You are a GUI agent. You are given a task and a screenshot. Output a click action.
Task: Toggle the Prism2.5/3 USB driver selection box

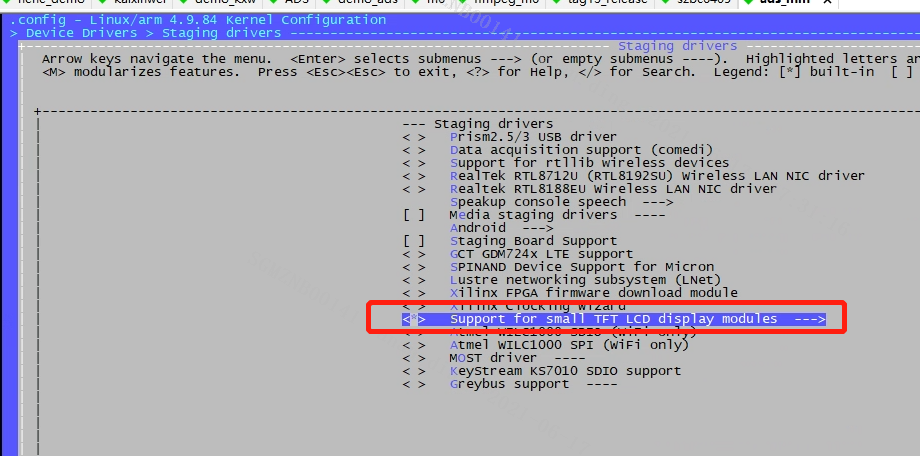point(414,137)
